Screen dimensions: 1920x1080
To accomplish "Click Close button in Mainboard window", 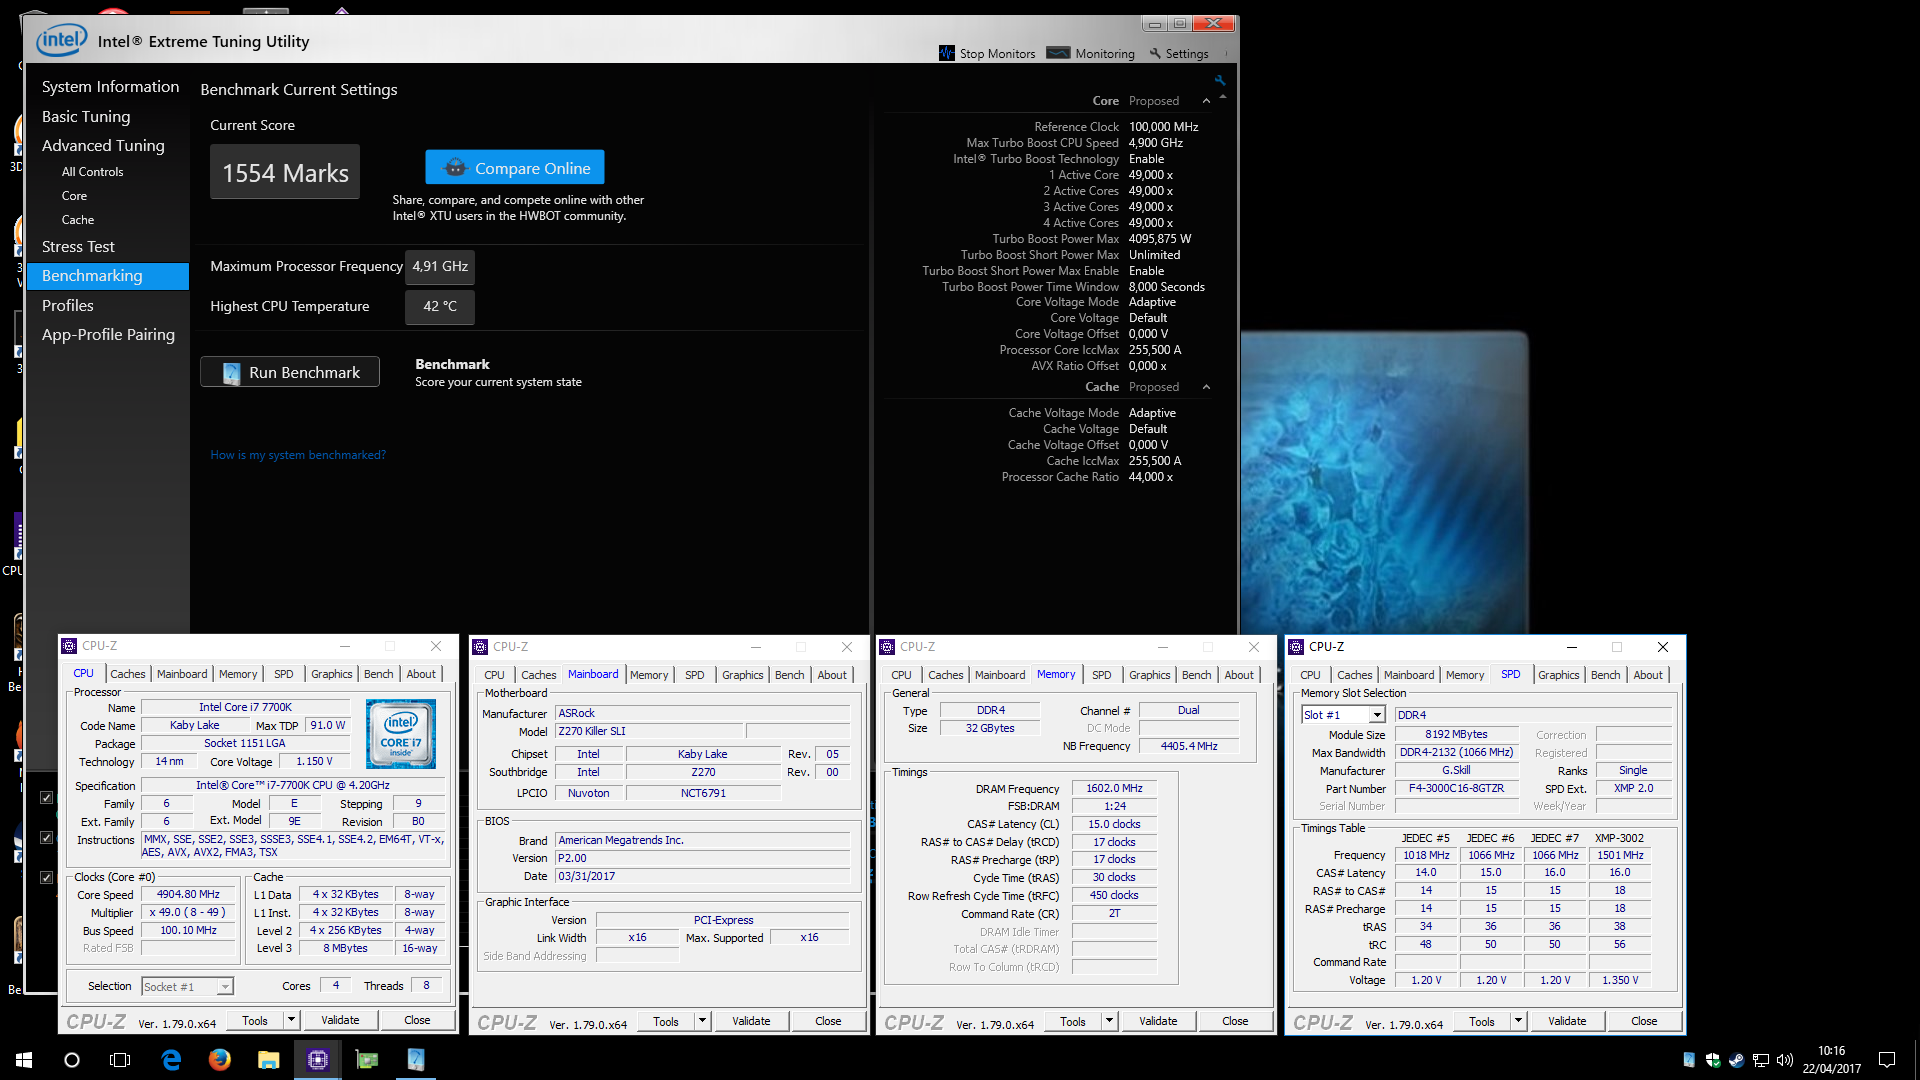I will (828, 1021).
